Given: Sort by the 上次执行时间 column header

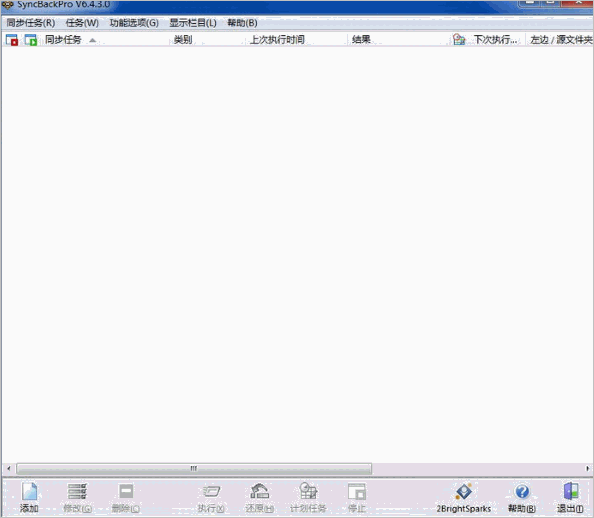Looking at the screenshot, I should [x=277, y=39].
